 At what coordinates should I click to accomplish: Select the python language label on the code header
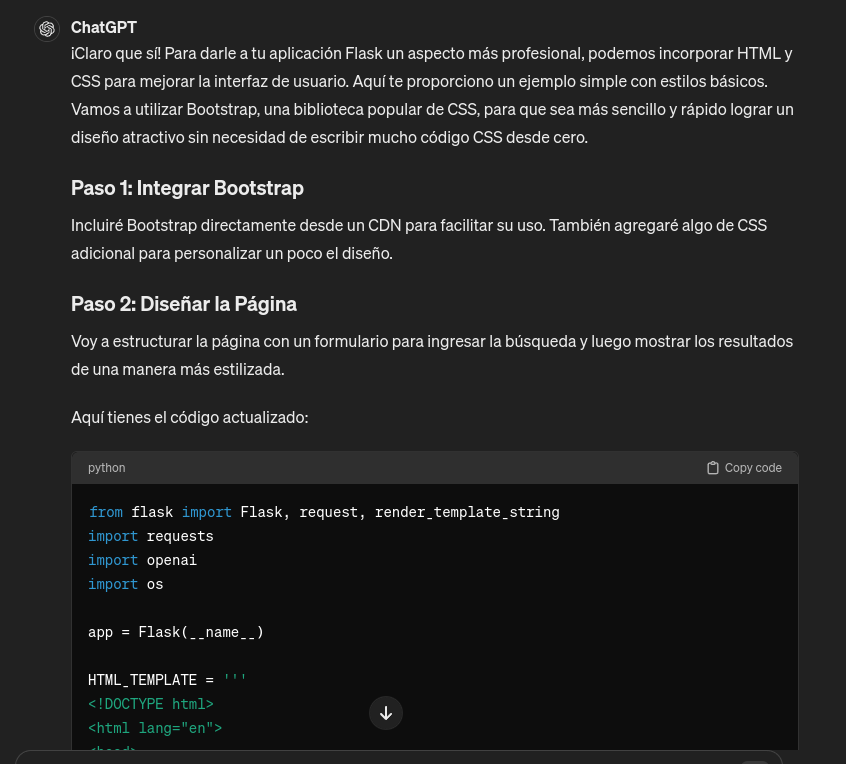106,467
